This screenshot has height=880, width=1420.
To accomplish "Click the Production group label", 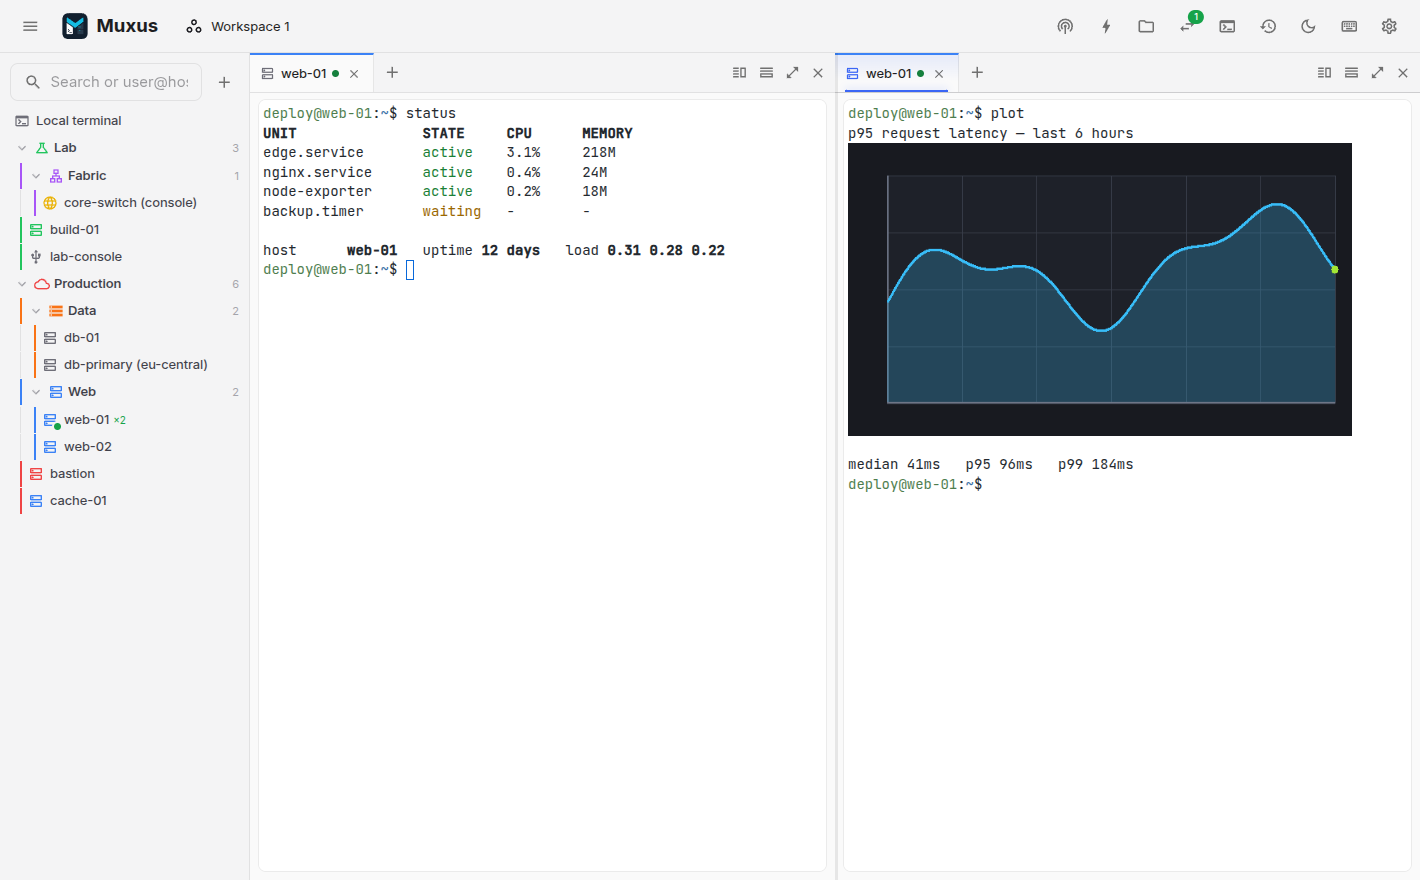I will click(x=87, y=284).
